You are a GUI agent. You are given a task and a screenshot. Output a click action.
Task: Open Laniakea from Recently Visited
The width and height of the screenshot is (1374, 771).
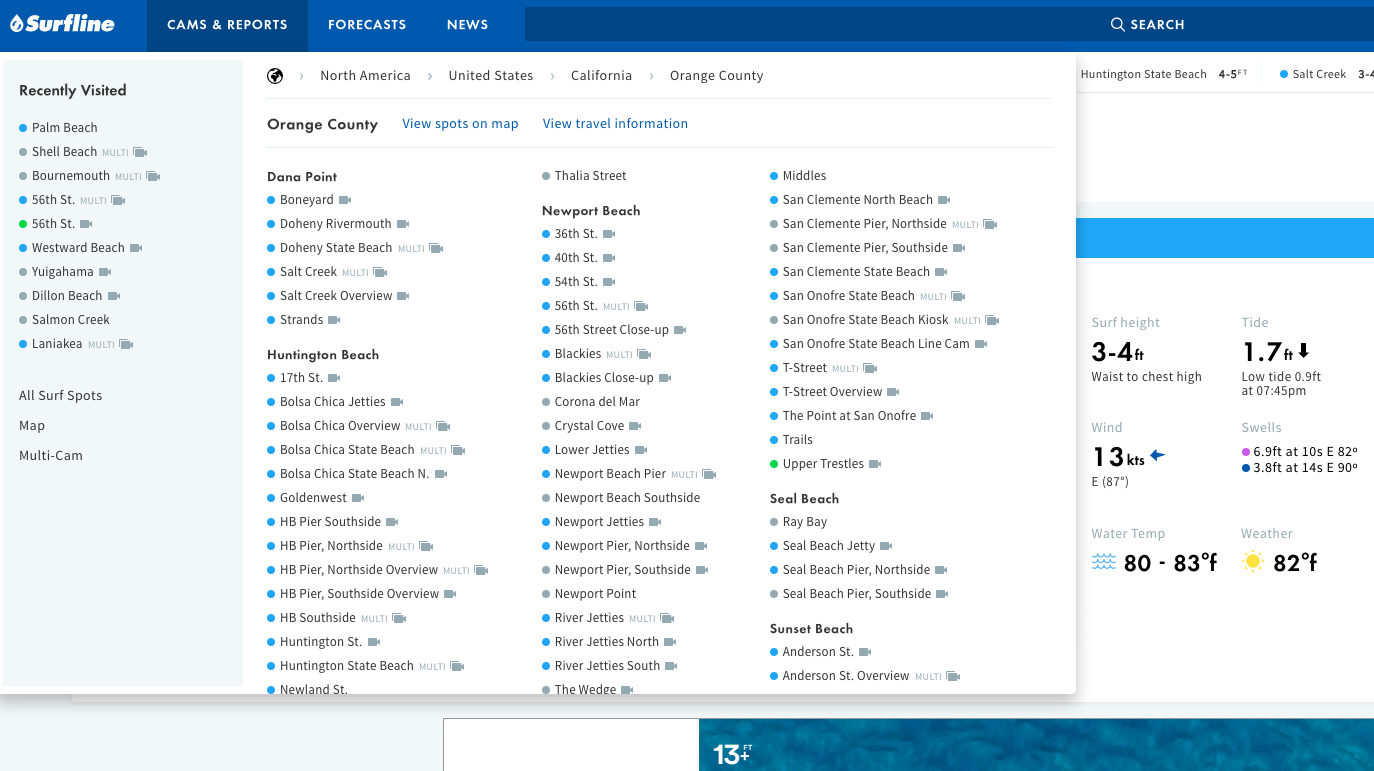(60, 344)
